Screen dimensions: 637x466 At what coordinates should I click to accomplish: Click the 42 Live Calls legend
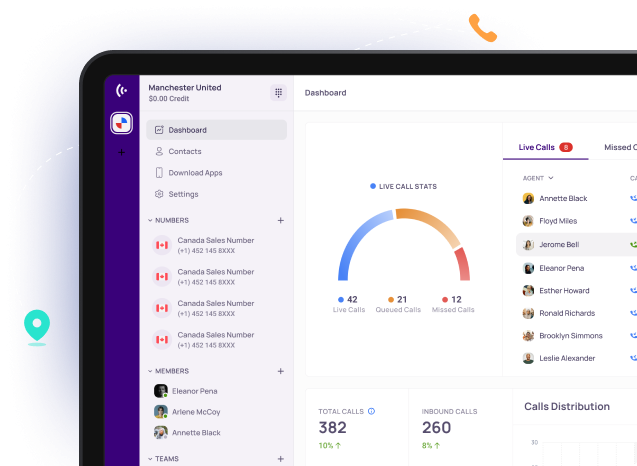(x=349, y=304)
